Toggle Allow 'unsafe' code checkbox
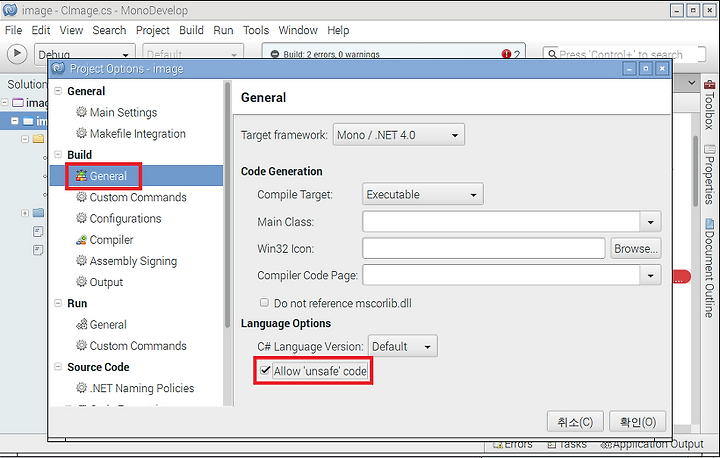The image size is (720, 458). [x=265, y=370]
